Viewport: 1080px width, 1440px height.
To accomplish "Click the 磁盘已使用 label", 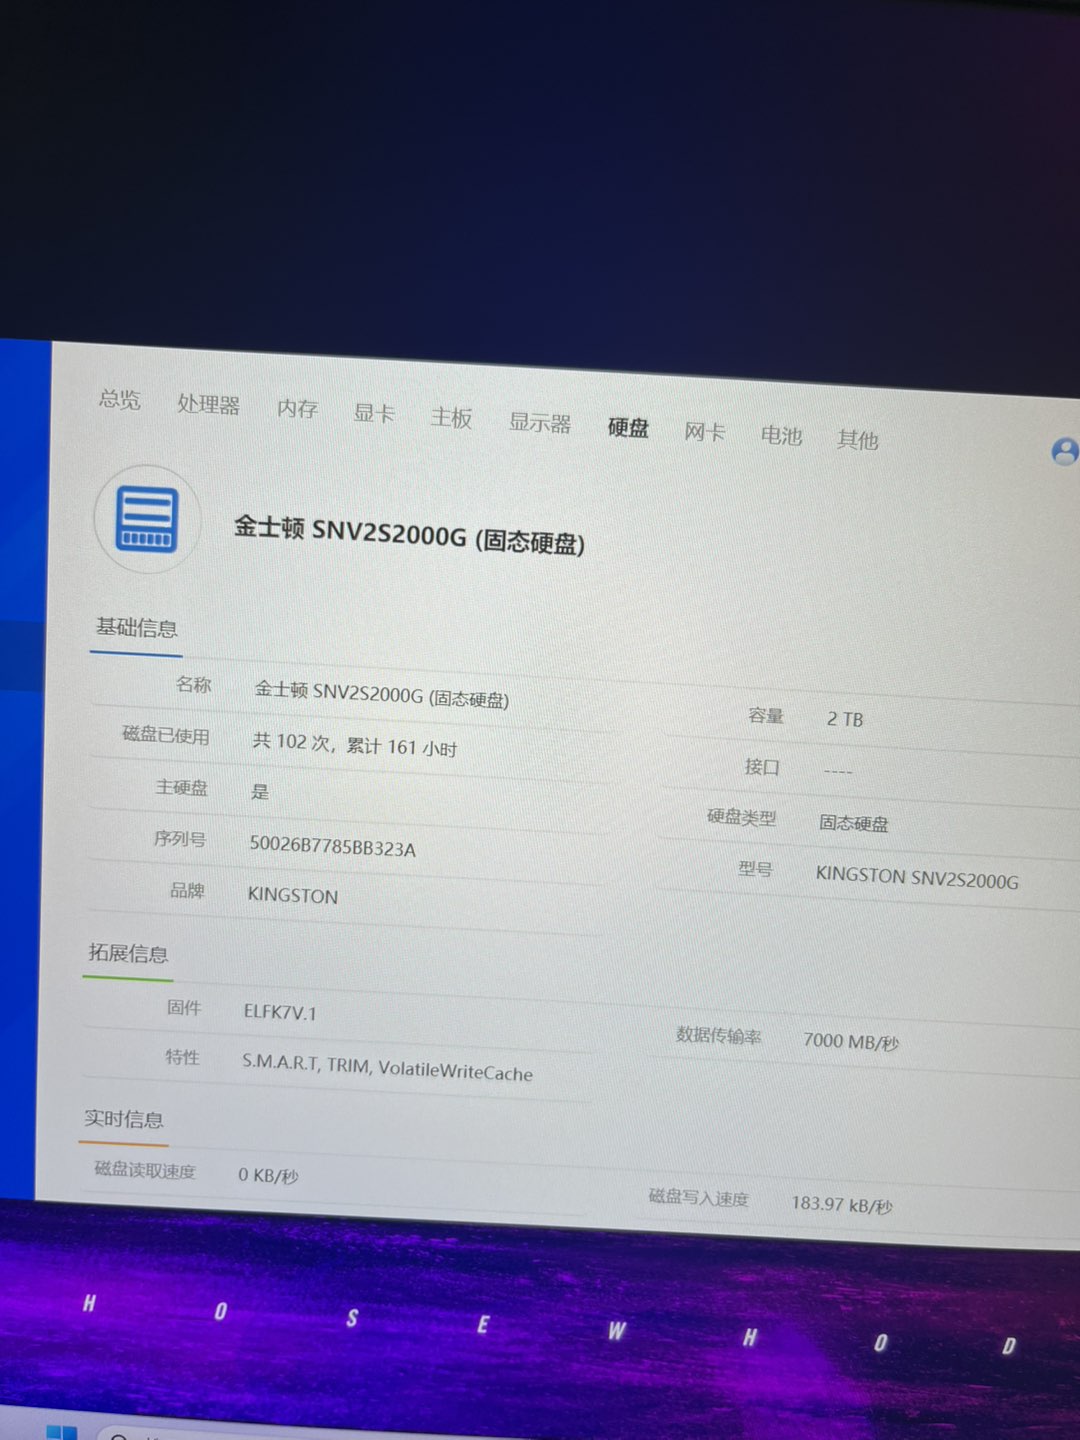I will [166, 735].
